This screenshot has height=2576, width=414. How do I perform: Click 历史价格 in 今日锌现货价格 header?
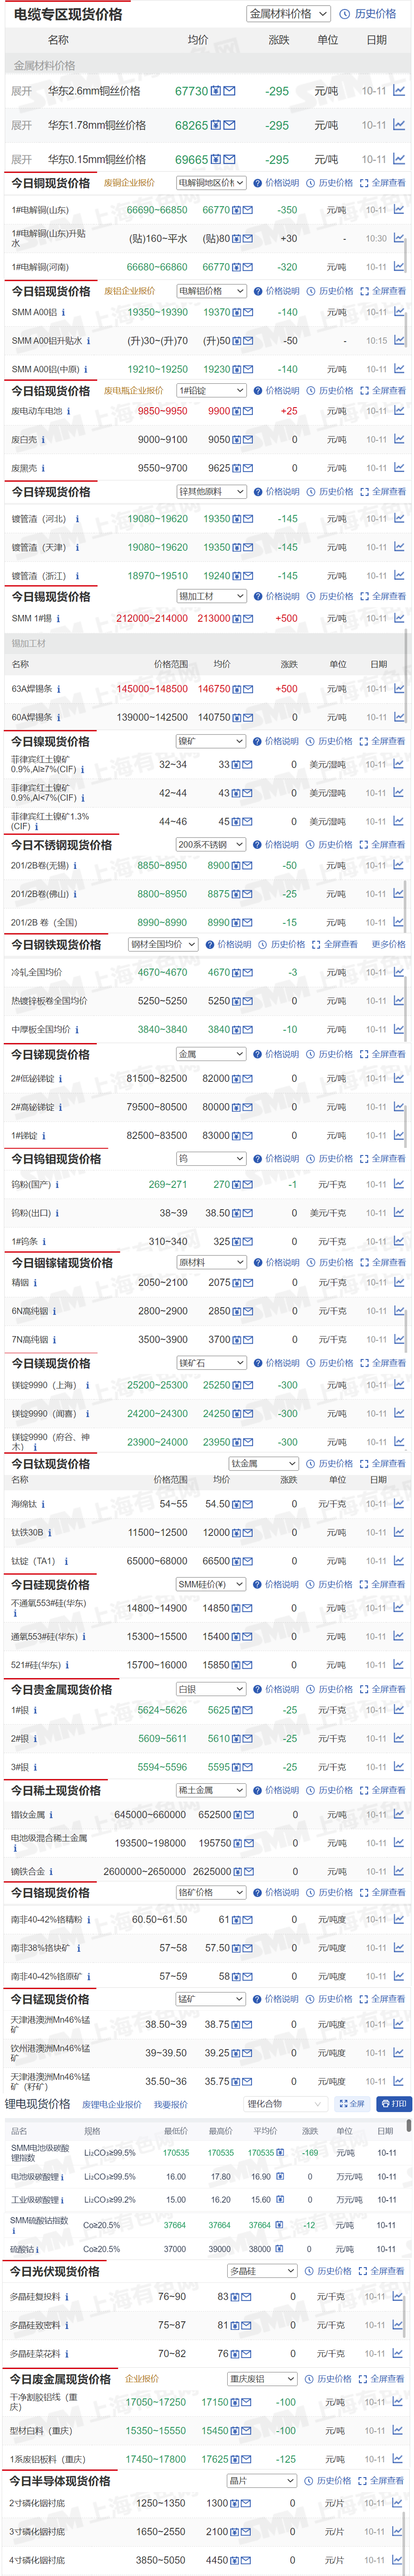pyautogui.click(x=336, y=492)
